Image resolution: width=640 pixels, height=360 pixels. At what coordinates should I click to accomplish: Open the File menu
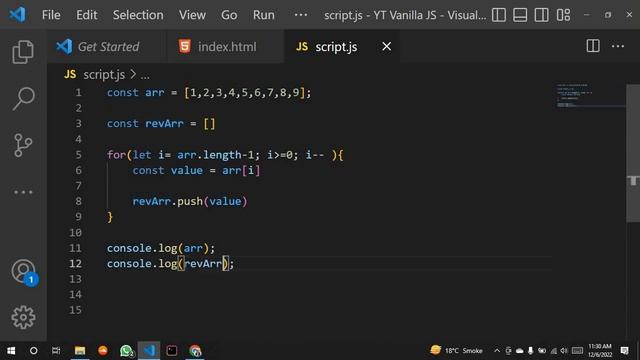pyautogui.click(x=51, y=15)
